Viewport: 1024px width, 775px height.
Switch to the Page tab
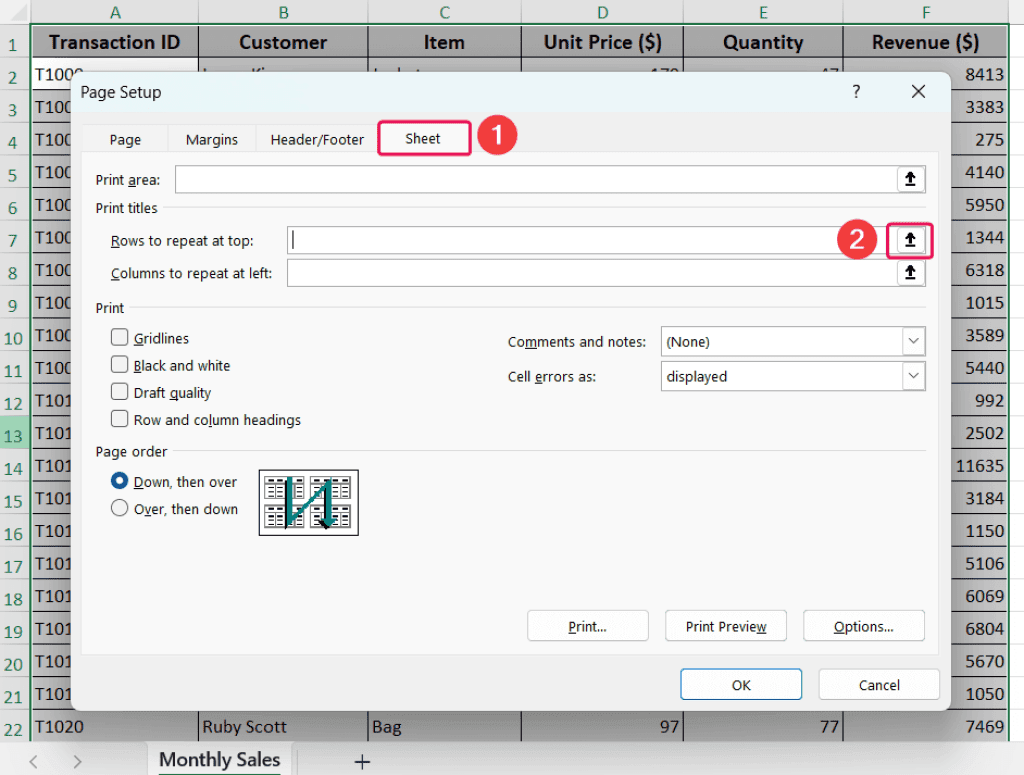tap(124, 139)
